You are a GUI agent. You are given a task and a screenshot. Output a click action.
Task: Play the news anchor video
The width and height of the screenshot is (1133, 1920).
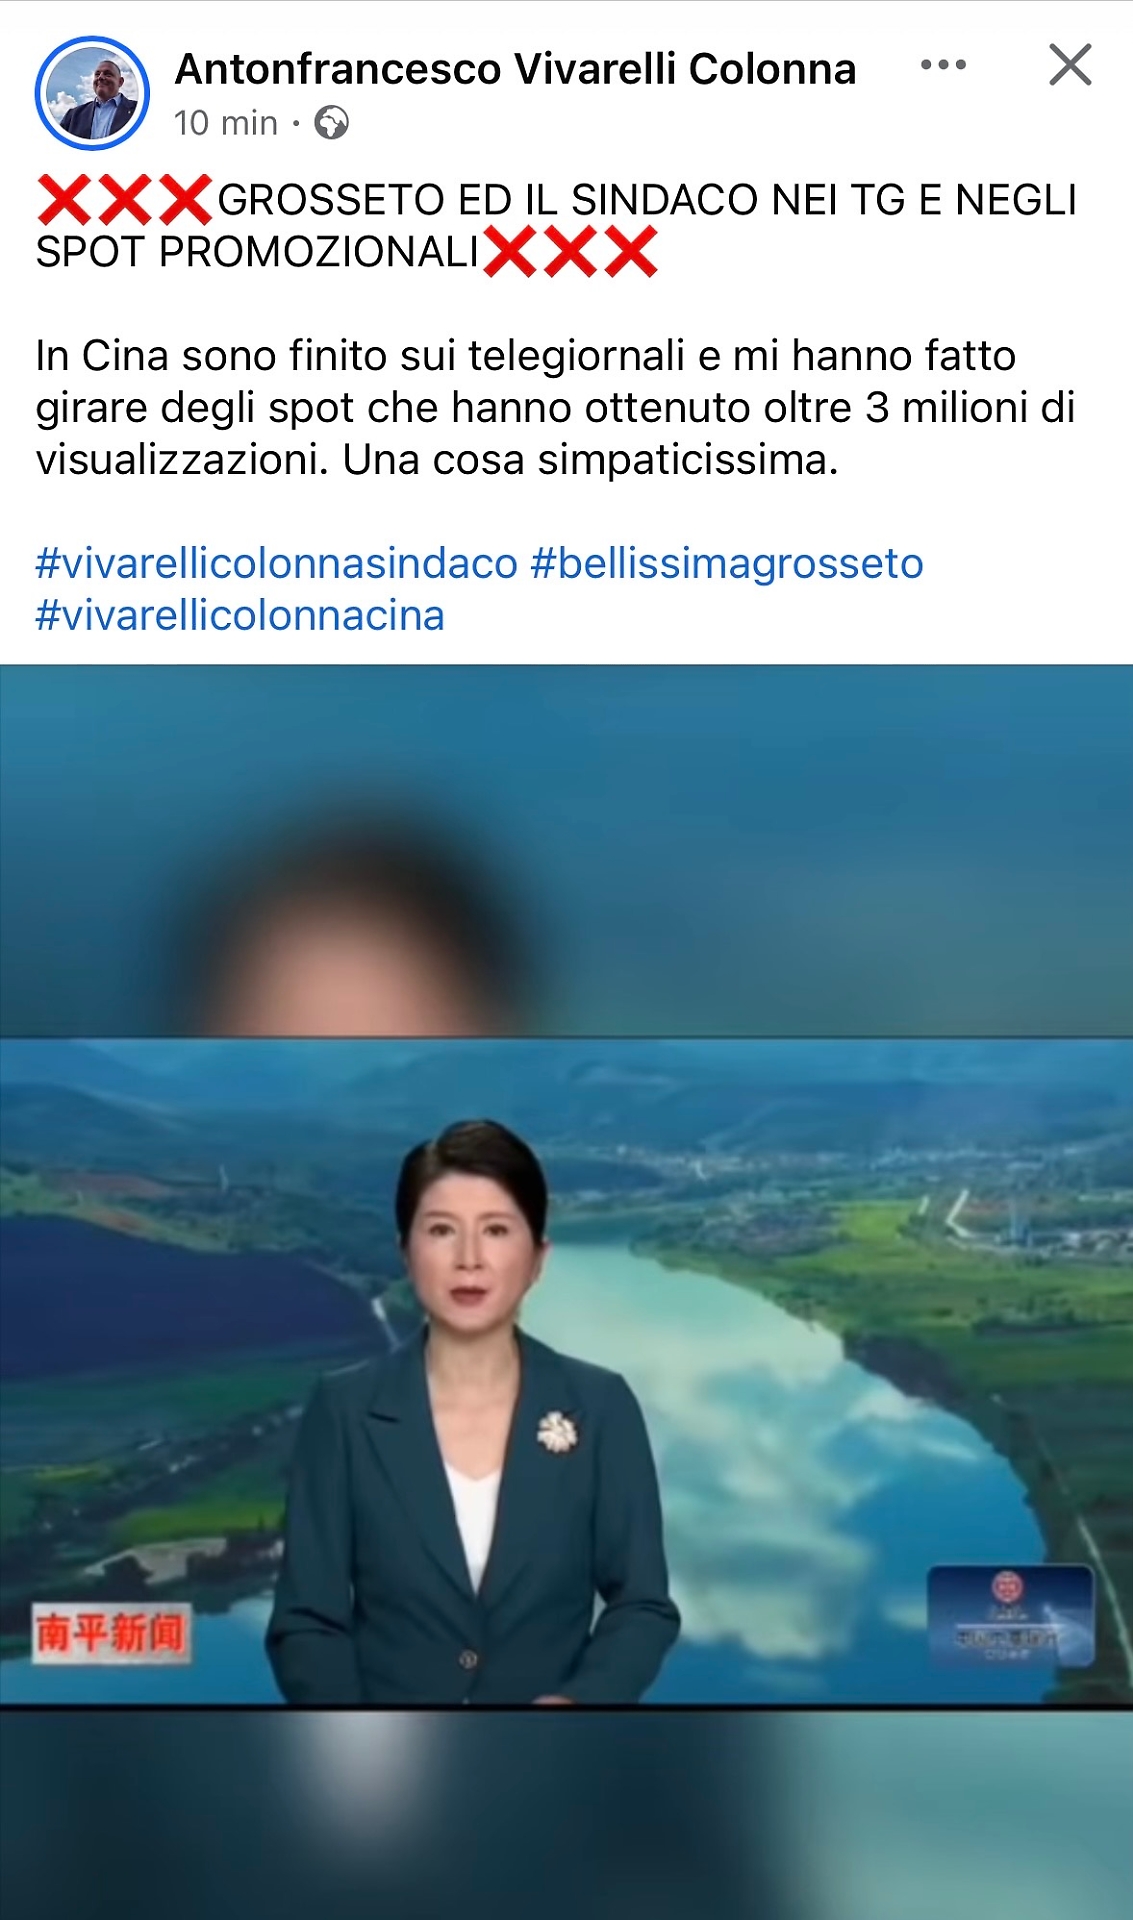tap(566, 1371)
